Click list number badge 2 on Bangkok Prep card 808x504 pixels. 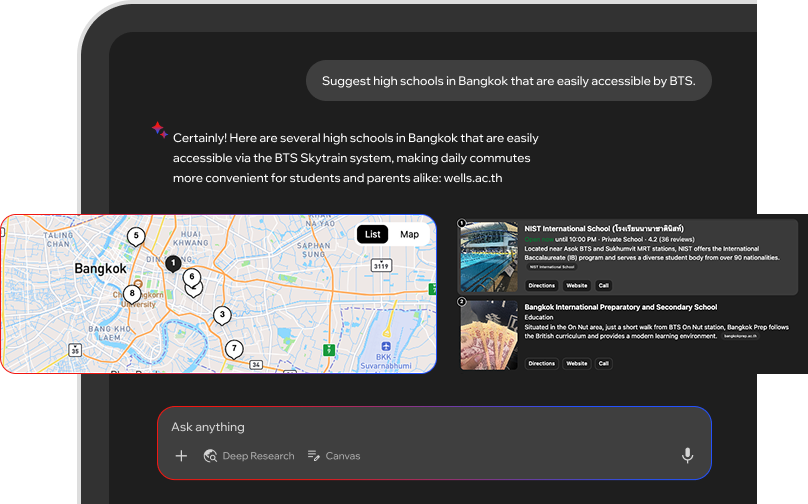click(x=462, y=301)
